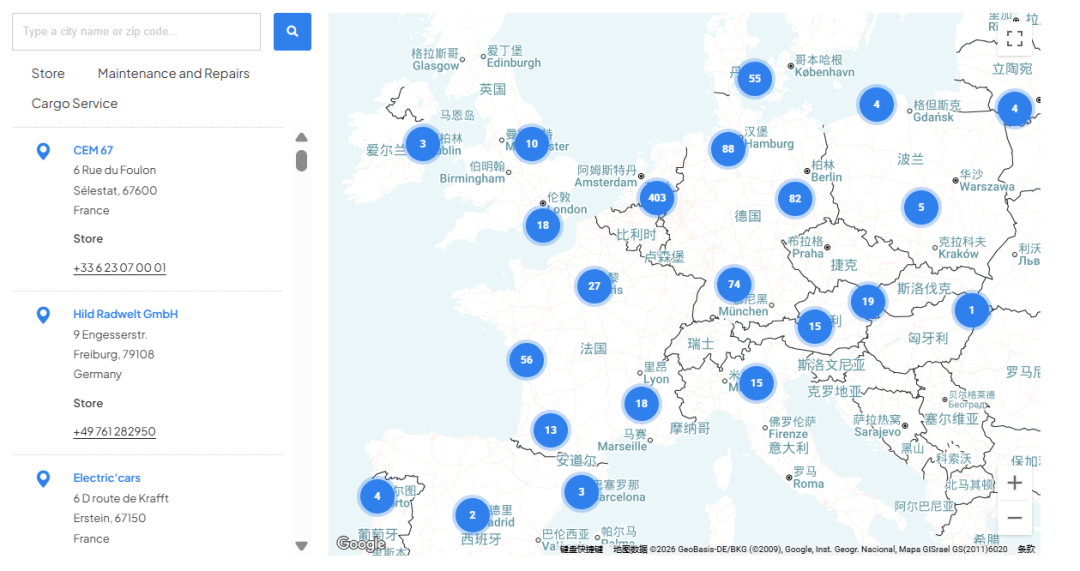Viewport: 1080px width, 571px height.
Task: Open the 82 cluster near Berlin
Action: click(x=795, y=198)
